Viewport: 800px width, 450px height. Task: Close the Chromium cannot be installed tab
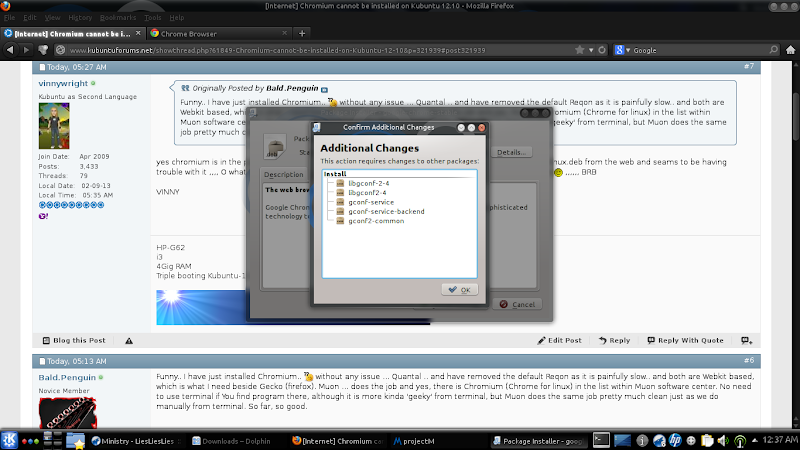point(138,33)
